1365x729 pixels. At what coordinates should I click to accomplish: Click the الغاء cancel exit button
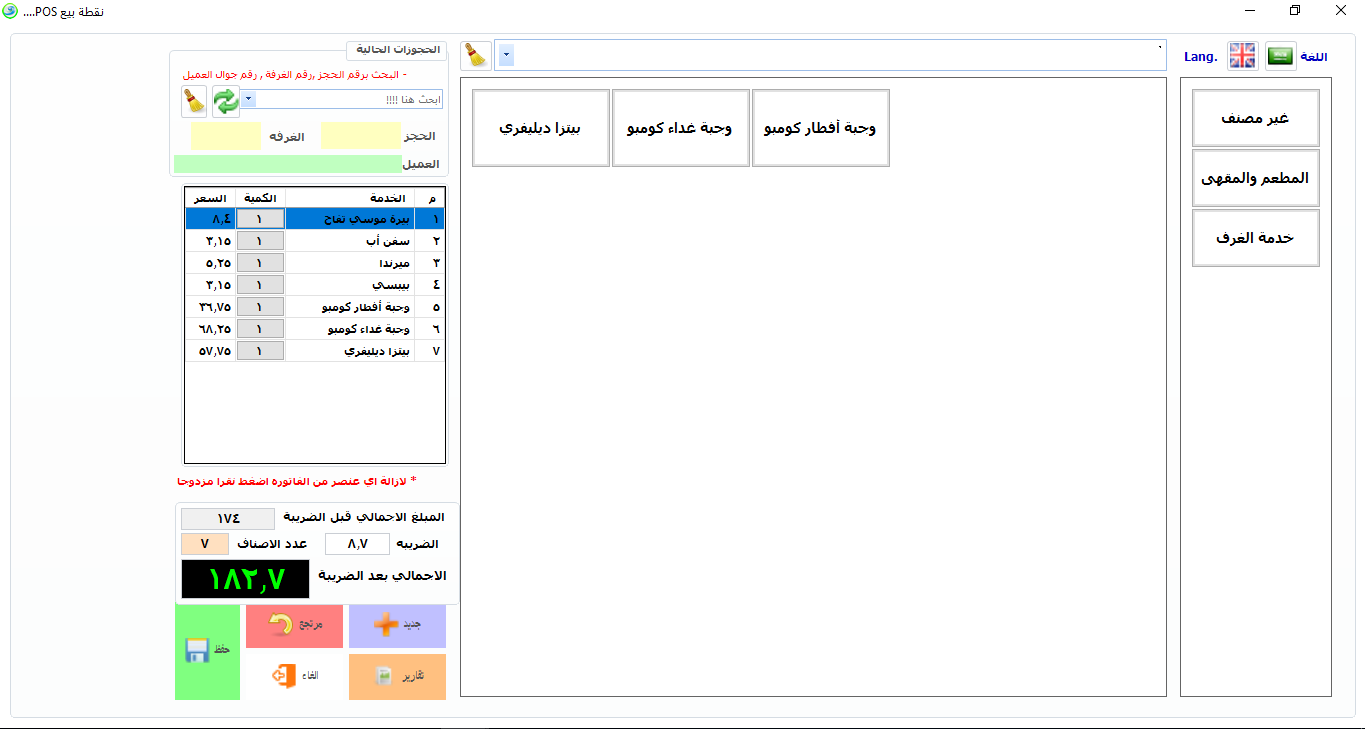(295, 676)
